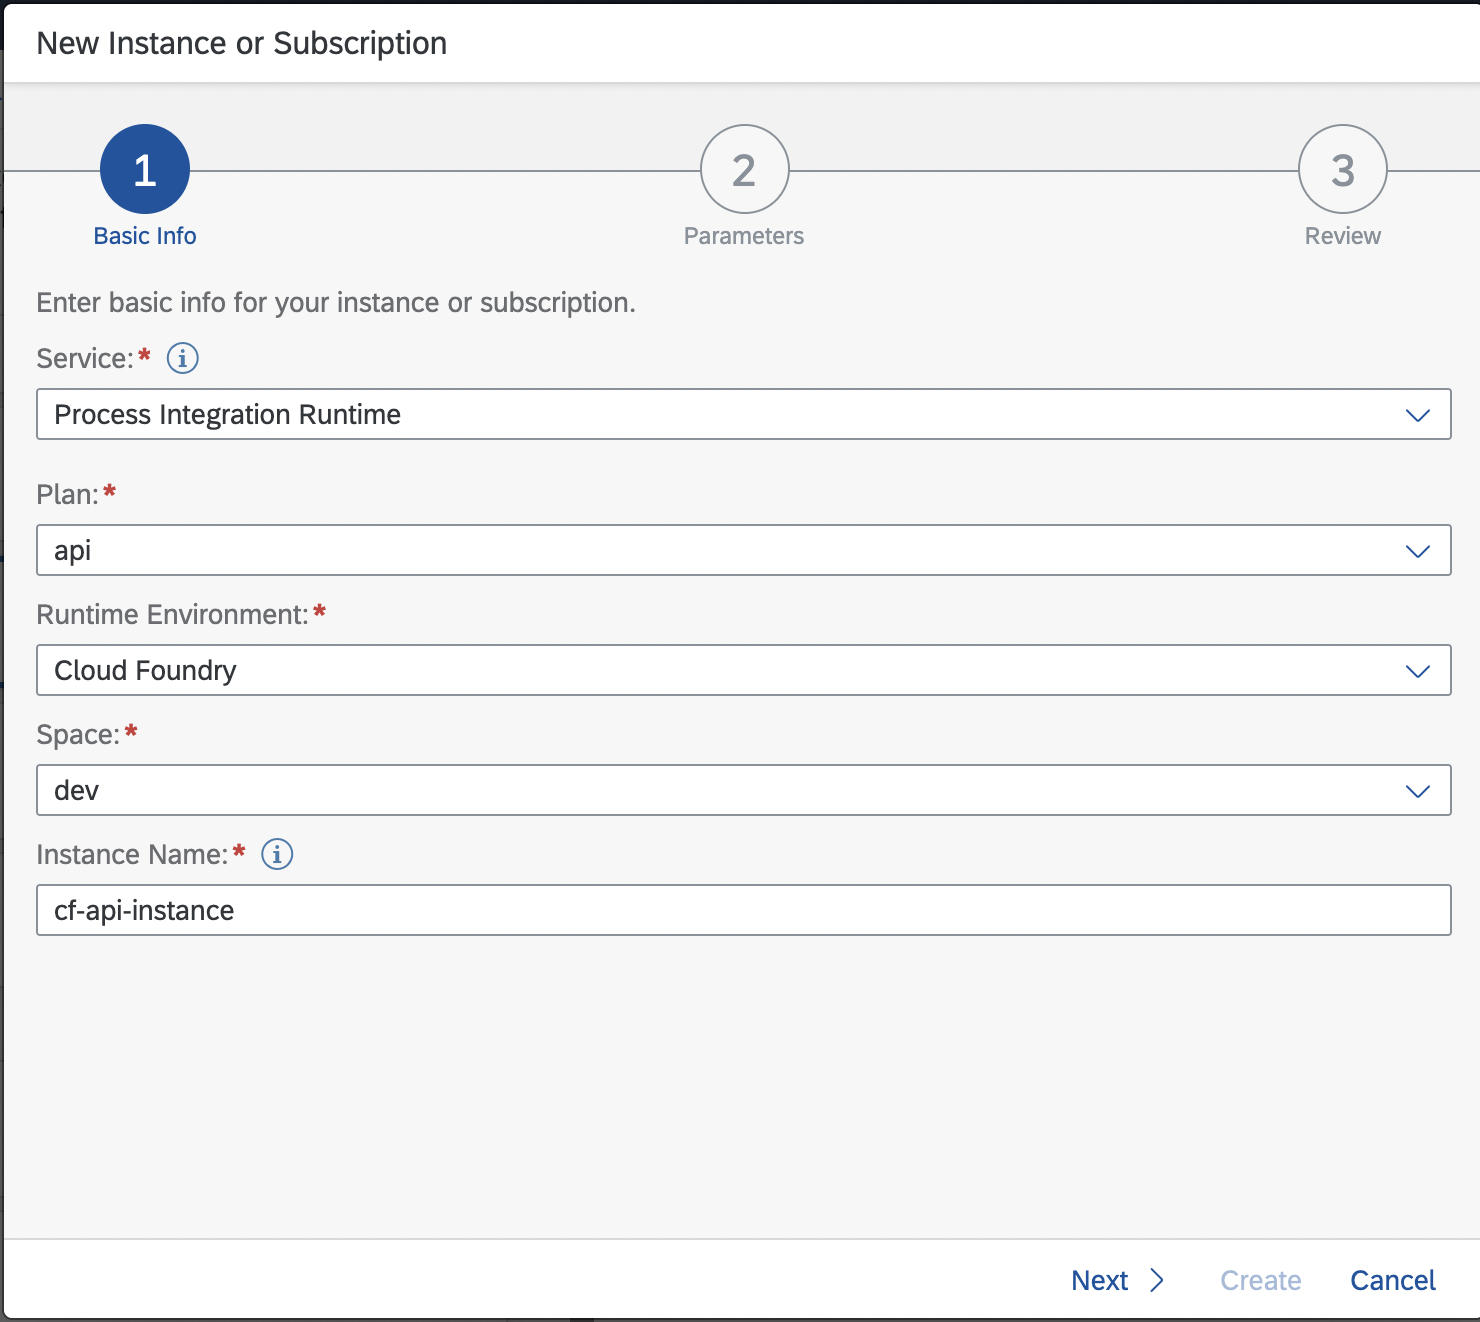Click the step 3 circle in the wizard

pos(1342,169)
